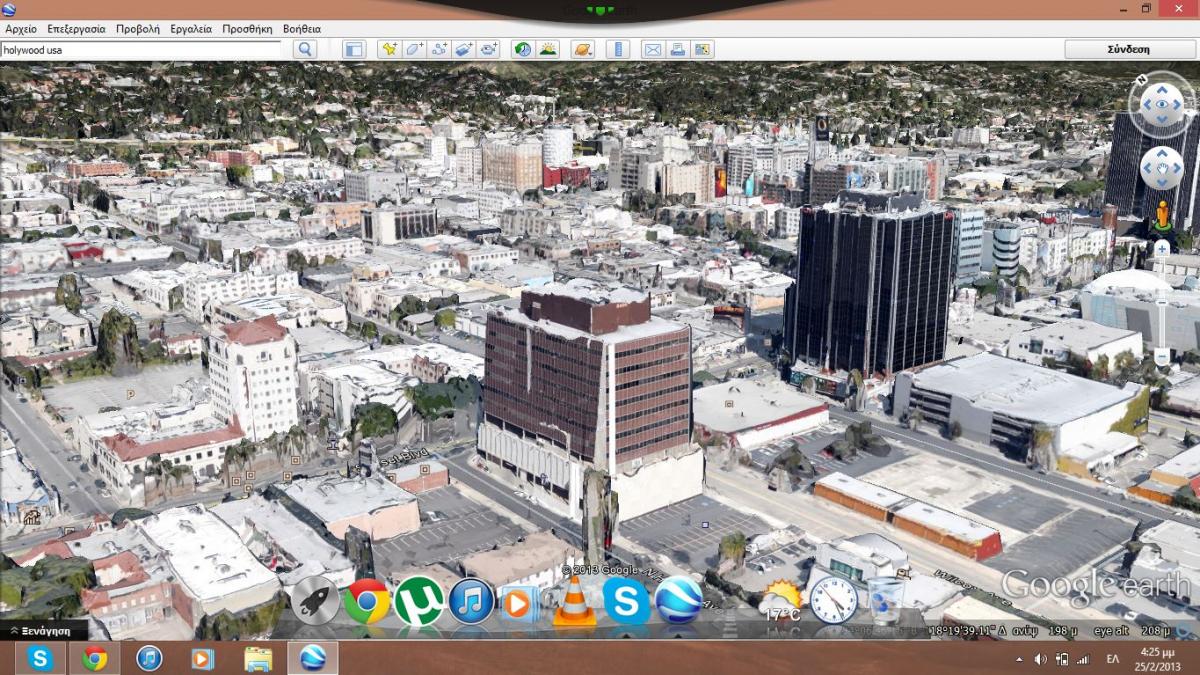1200x675 pixels.
Task: Click the weather widget showing 17°C
Action: click(781, 602)
